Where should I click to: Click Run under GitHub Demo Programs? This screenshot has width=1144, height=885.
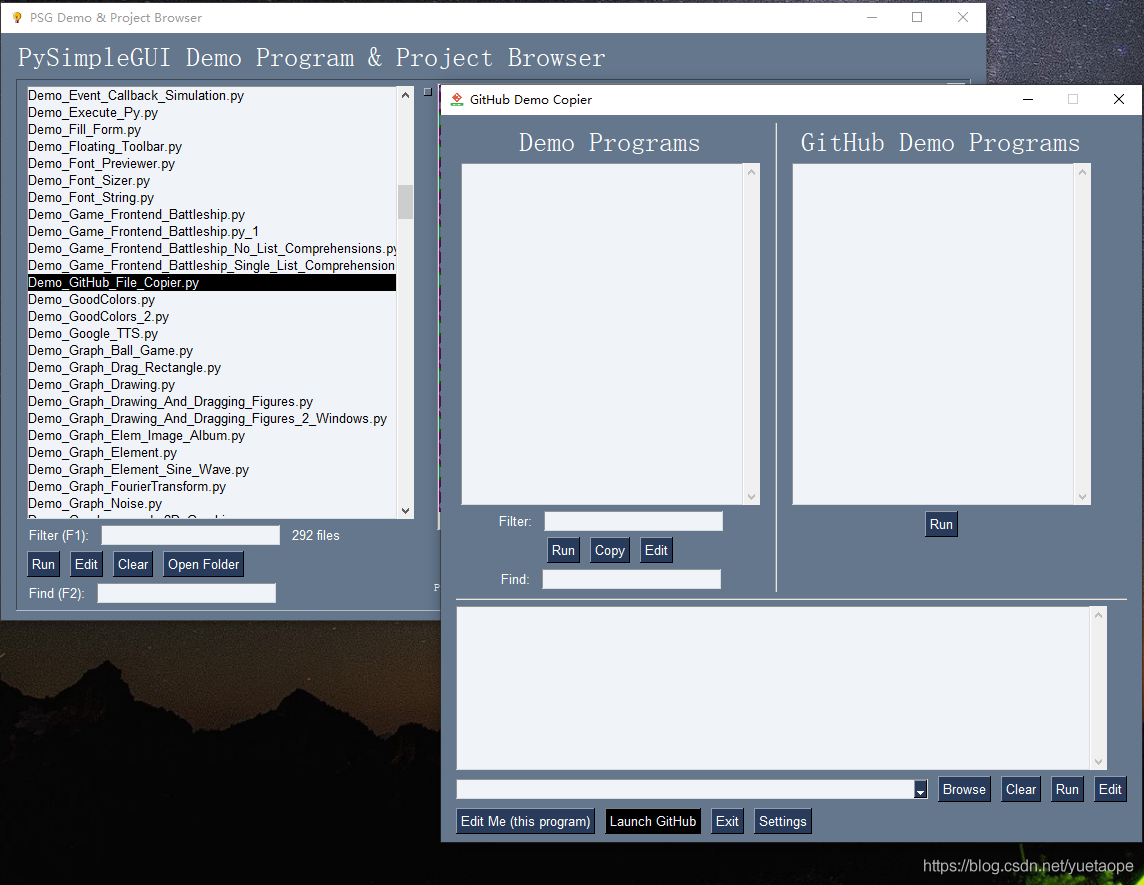click(x=941, y=524)
